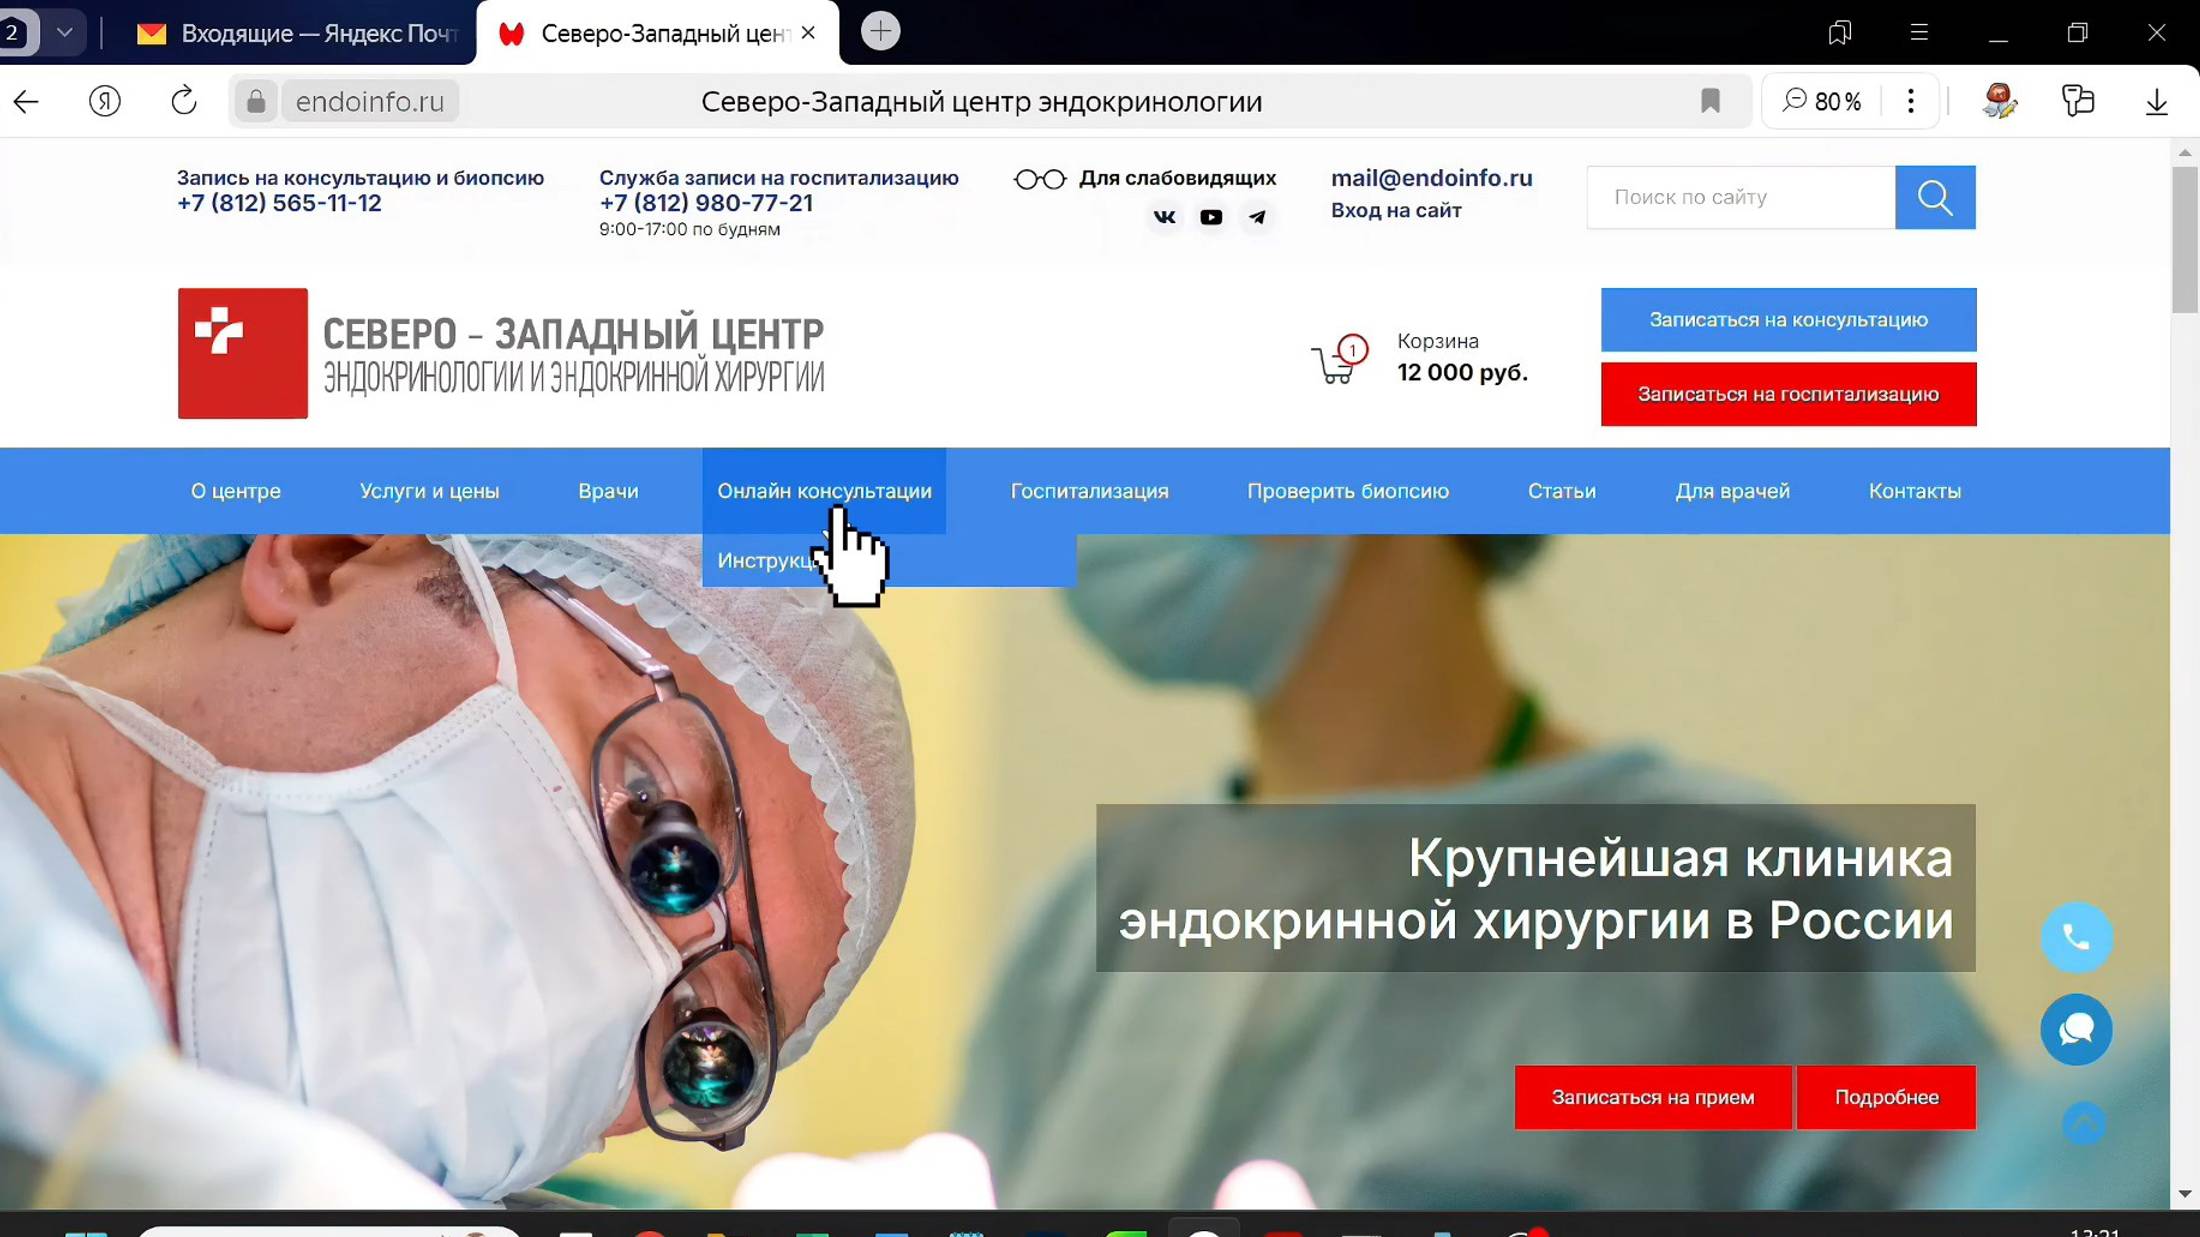Open the Госпитализация menu item
Viewport: 2200px width, 1237px height.
click(x=1088, y=490)
